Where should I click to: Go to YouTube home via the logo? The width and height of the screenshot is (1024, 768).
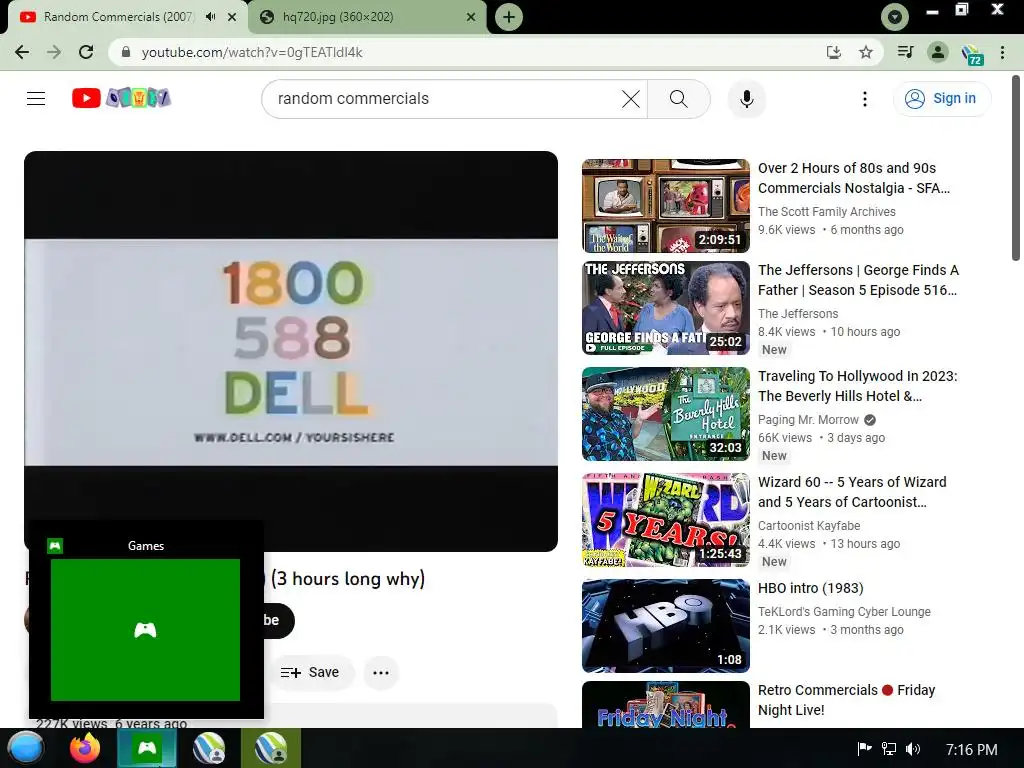click(x=121, y=98)
